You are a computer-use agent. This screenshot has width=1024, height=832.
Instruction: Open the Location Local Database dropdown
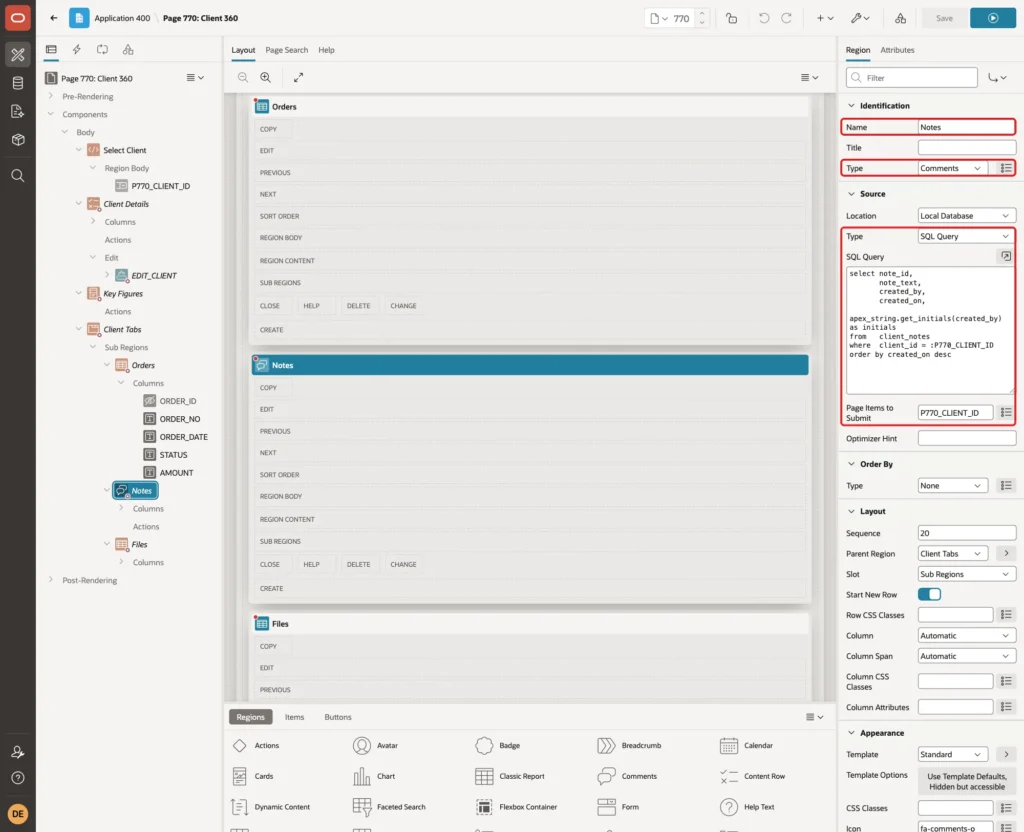(966, 216)
